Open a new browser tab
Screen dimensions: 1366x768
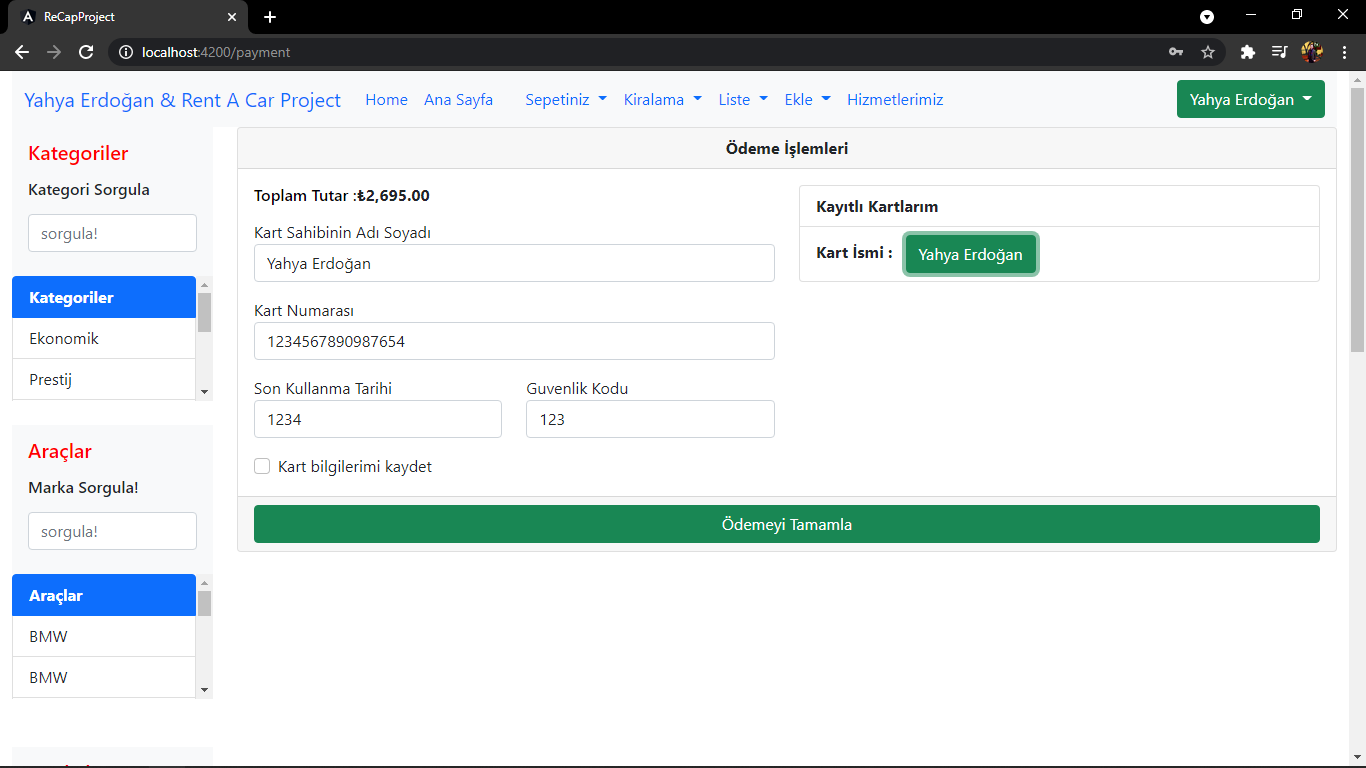pyautogui.click(x=269, y=16)
